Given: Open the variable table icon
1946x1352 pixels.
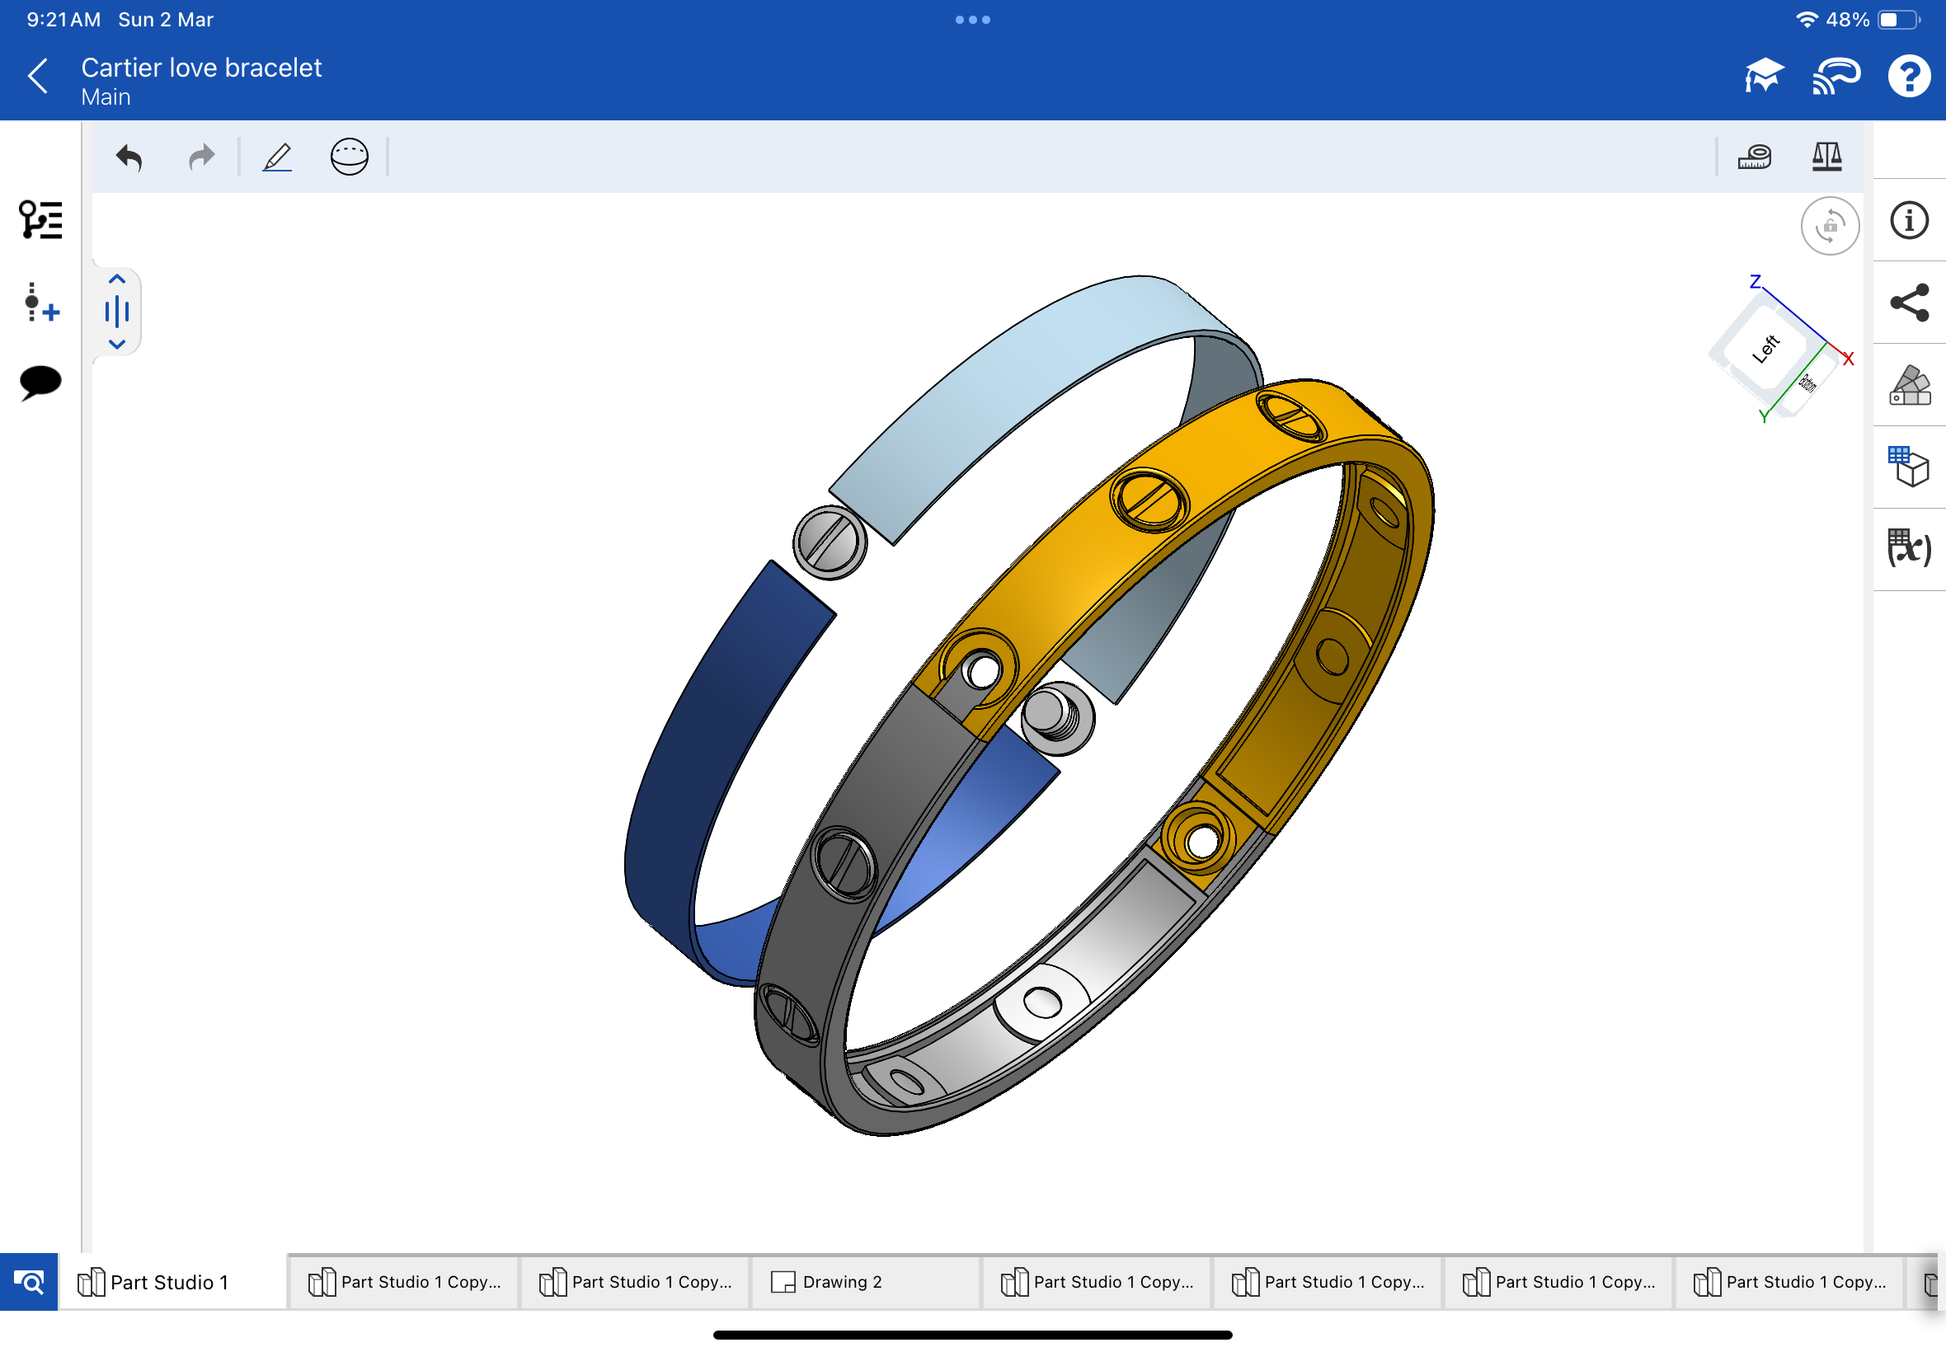Looking at the screenshot, I should [1908, 548].
